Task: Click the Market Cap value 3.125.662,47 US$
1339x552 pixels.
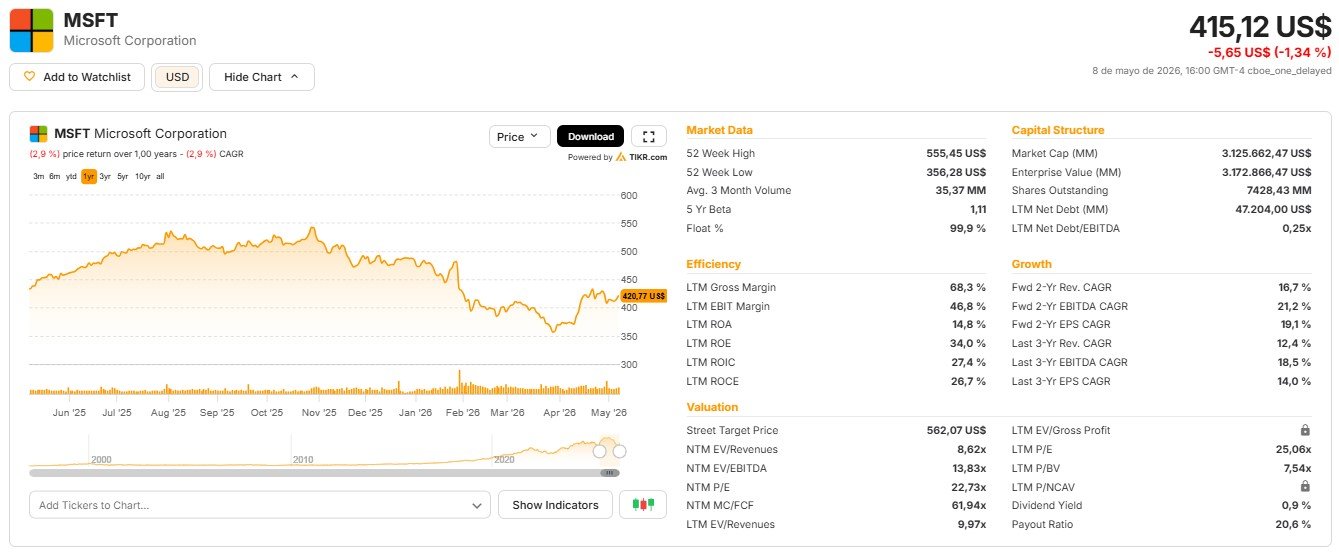Action: (x=1266, y=153)
